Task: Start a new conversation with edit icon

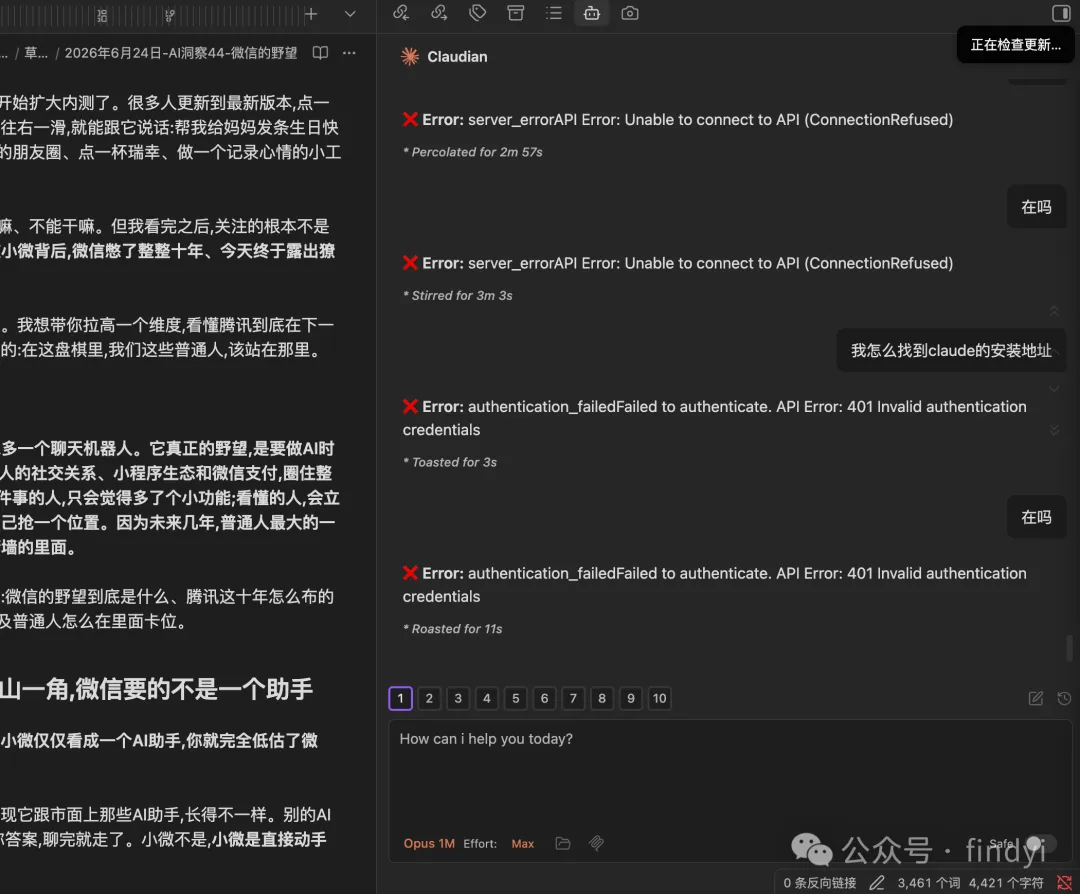Action: (1035, 698)
